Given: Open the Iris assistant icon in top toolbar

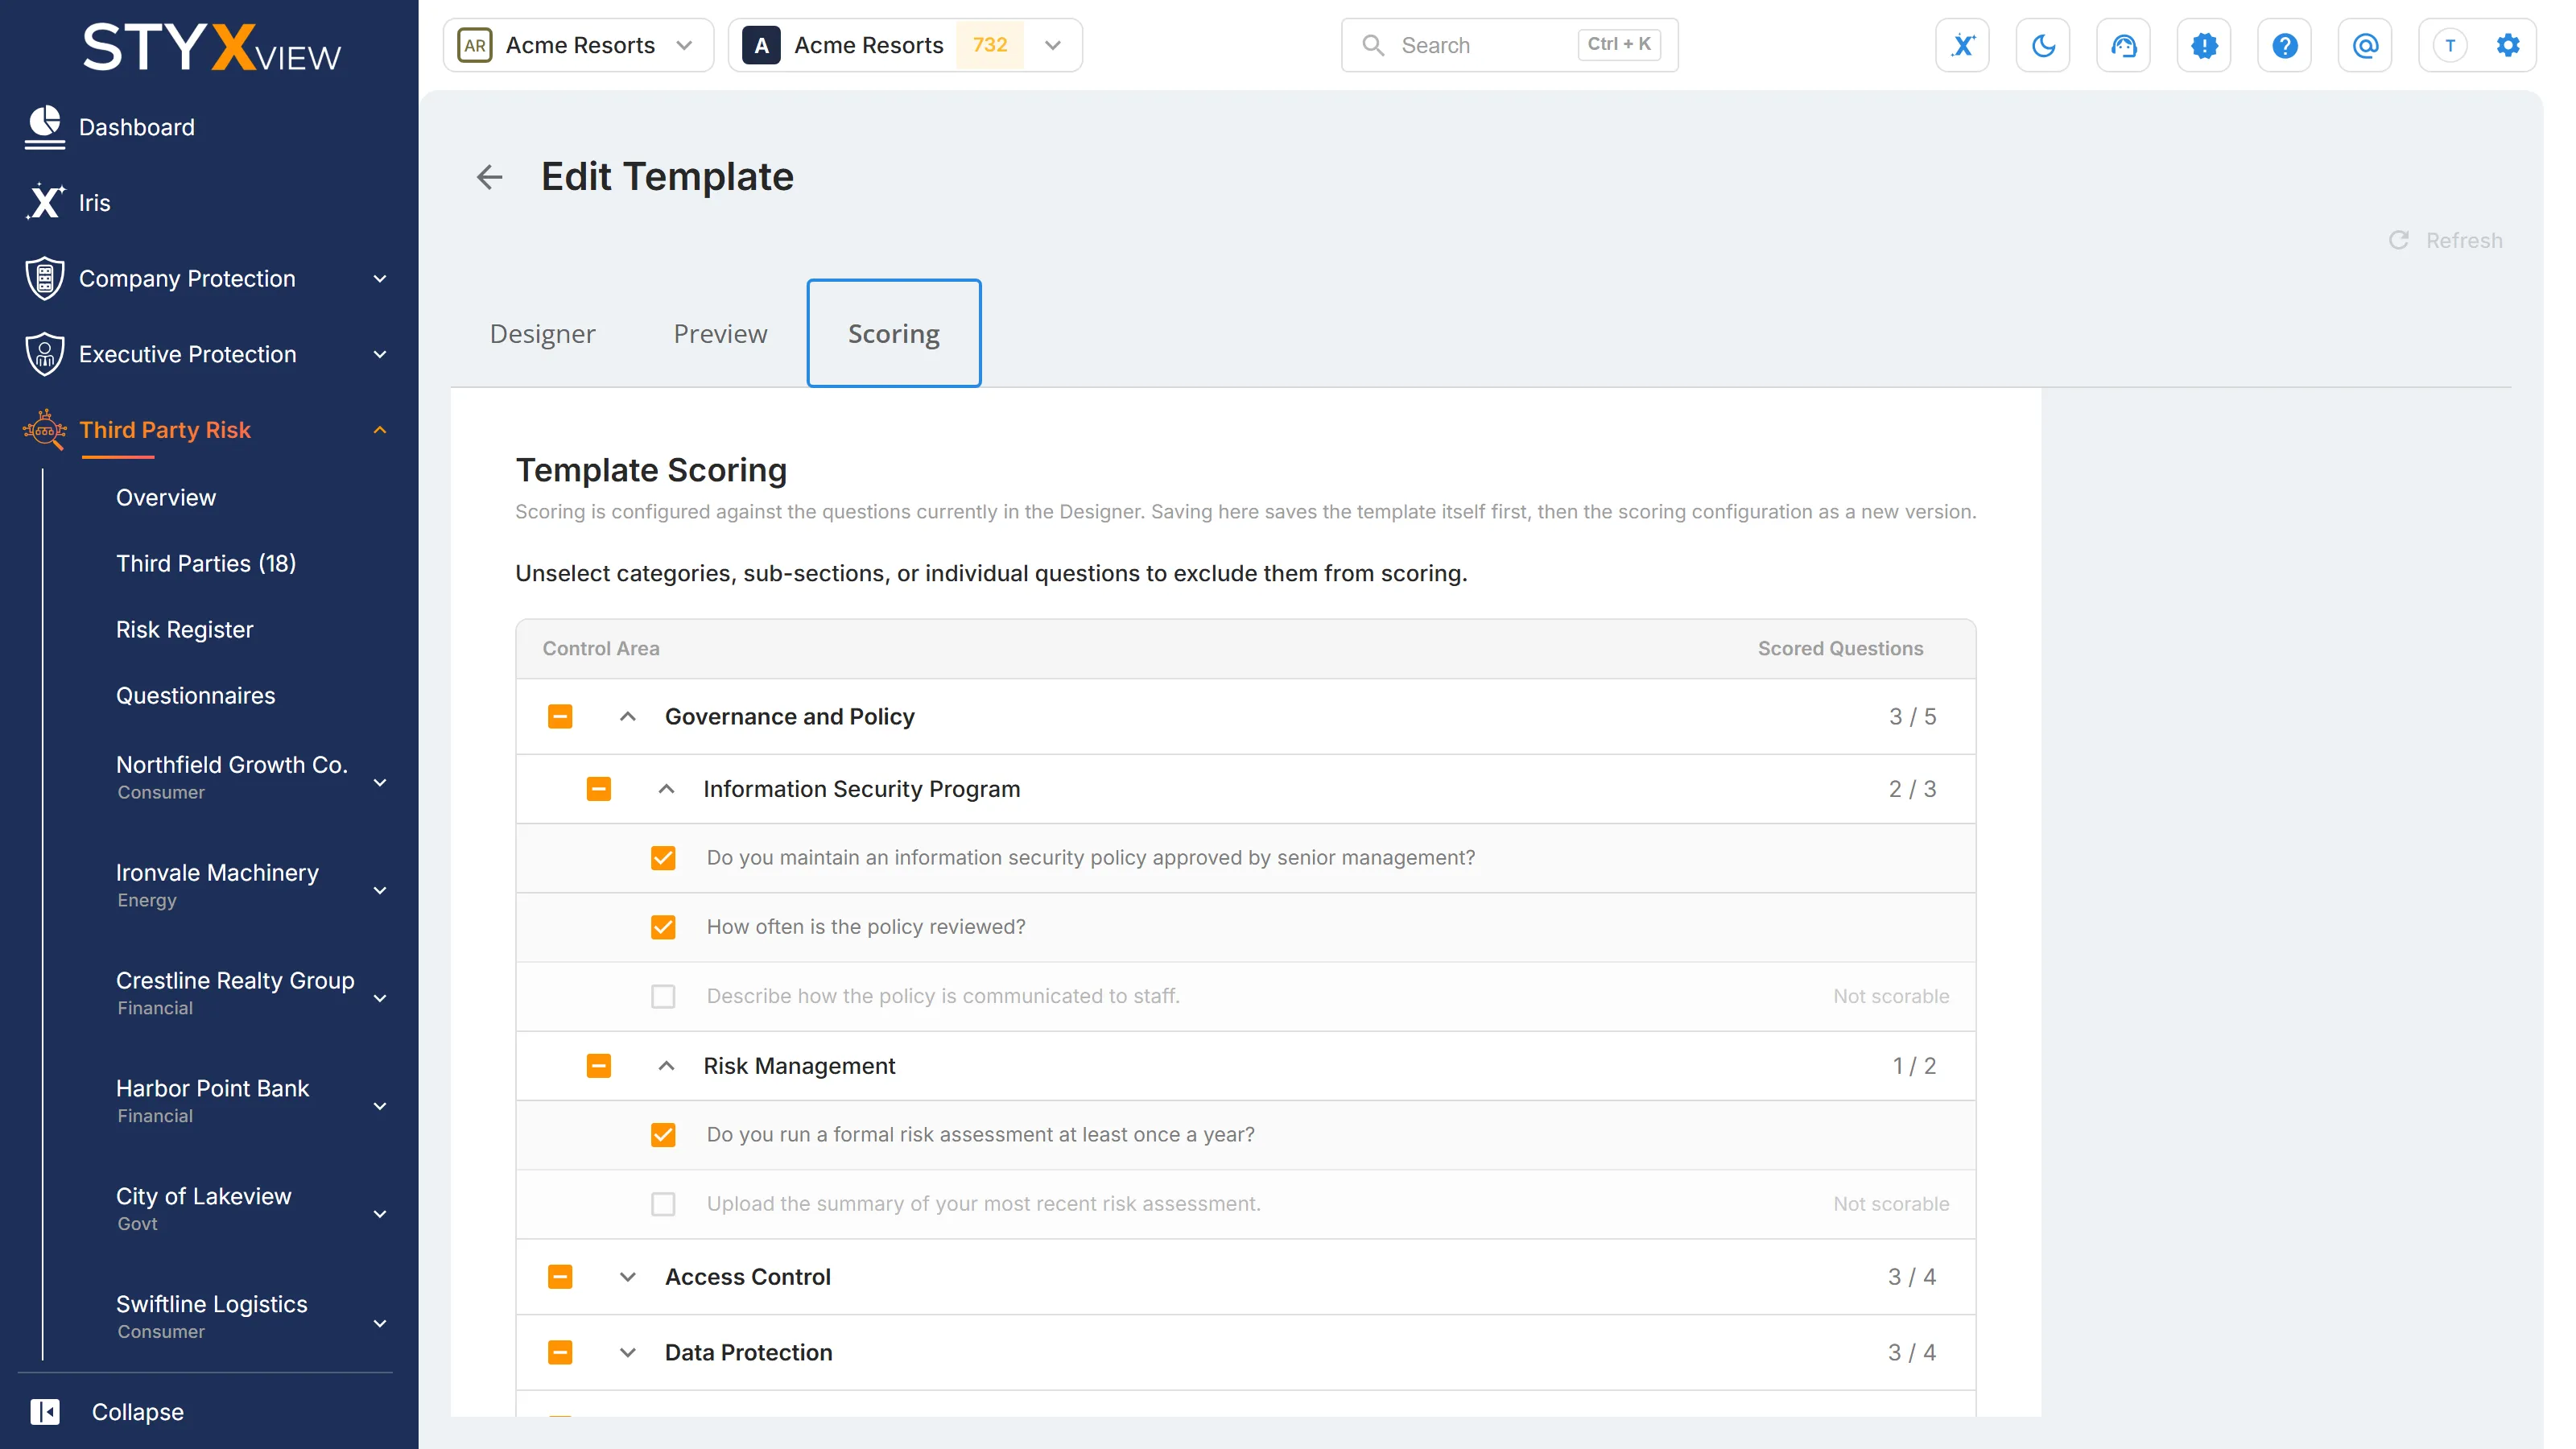Looking at the screenshot, I should 1962,45.
